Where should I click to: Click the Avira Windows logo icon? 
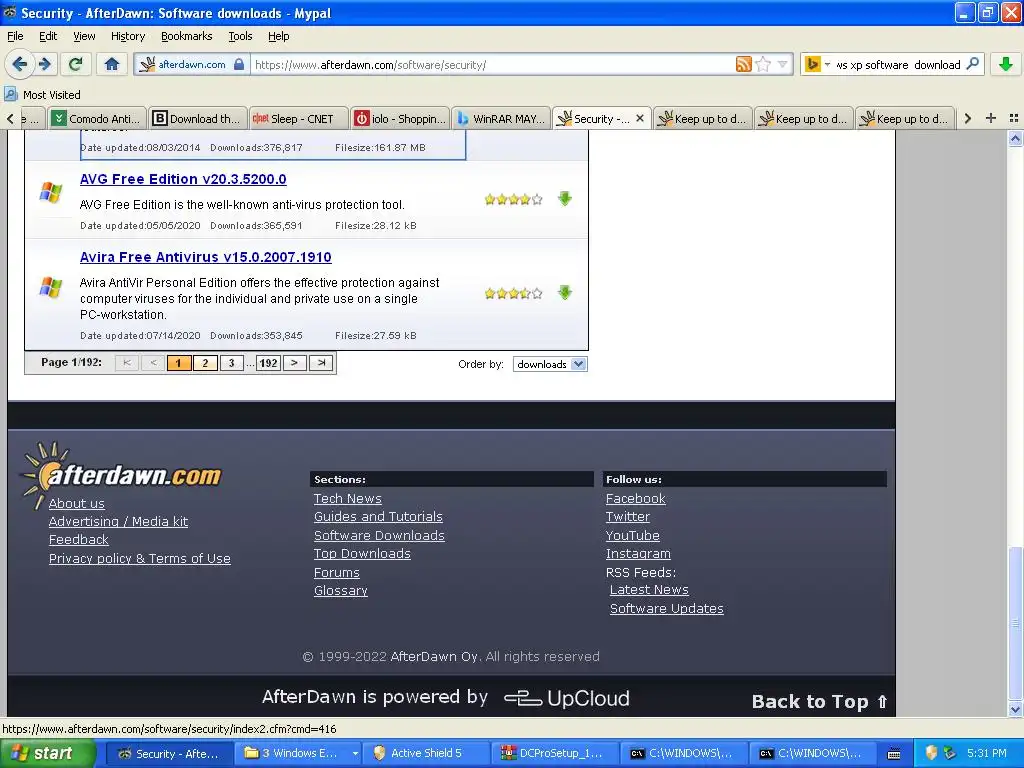point(51,287)
